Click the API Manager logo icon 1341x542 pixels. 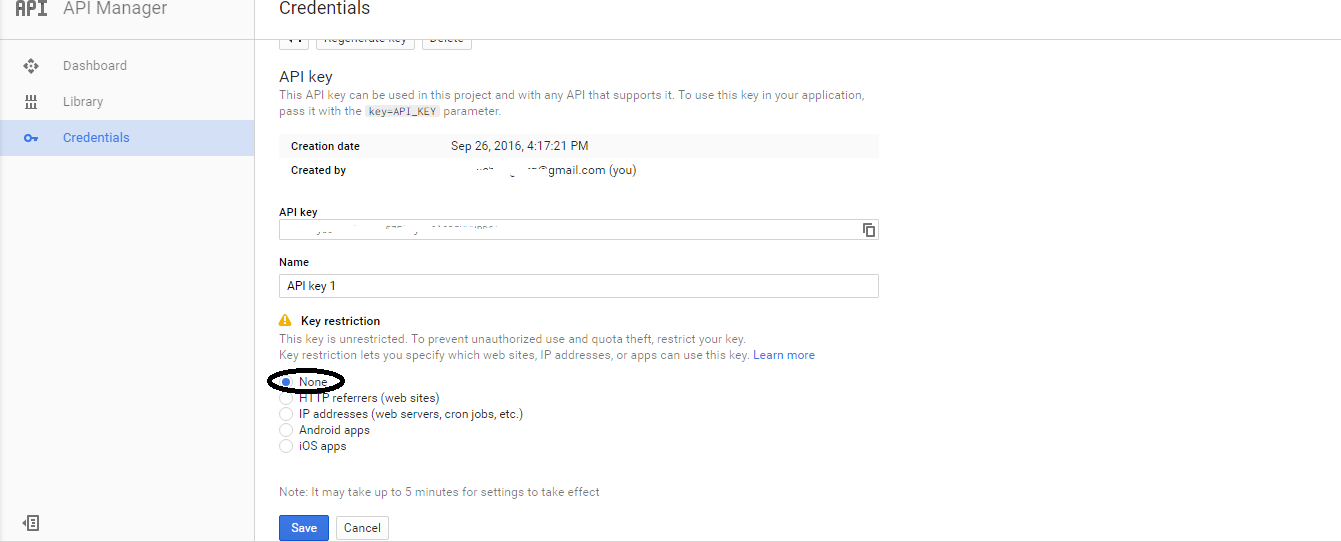point(31,8)
